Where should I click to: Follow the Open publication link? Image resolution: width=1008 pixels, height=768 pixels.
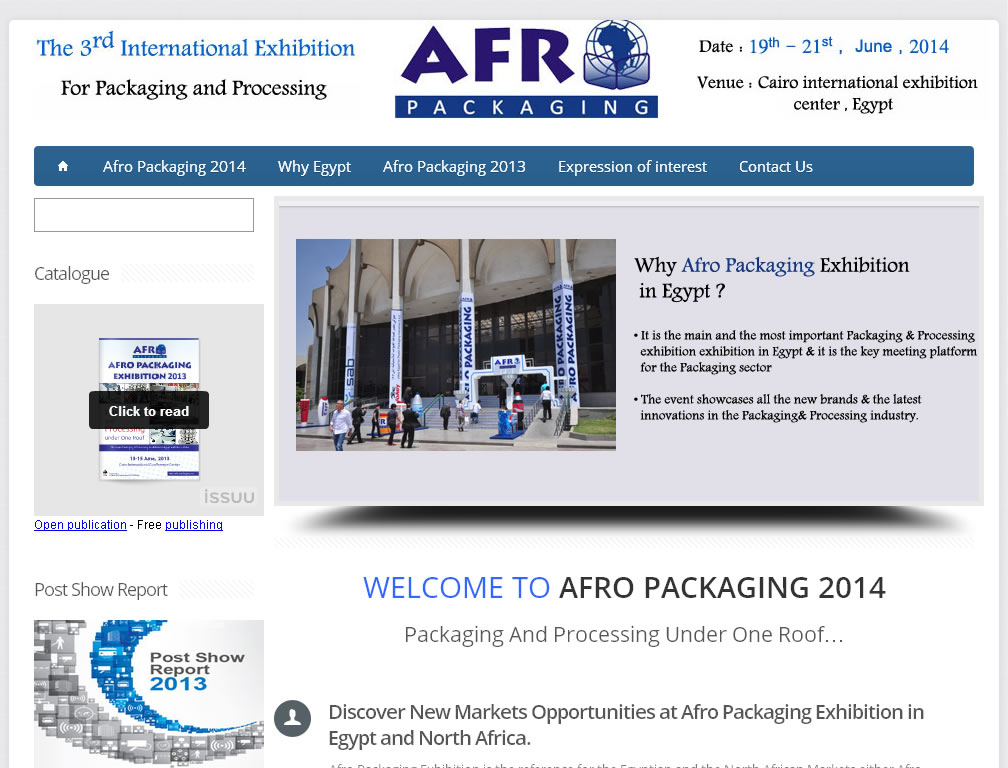point(80,525)
